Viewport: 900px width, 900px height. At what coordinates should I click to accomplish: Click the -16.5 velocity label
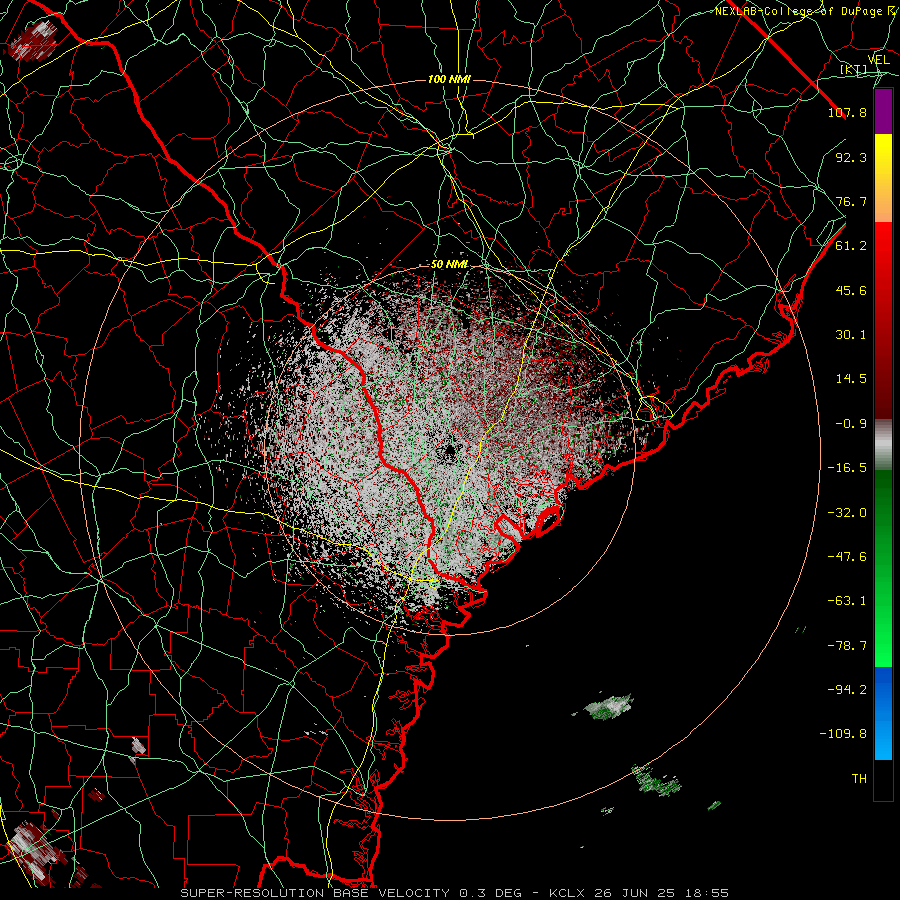click(847, 468)
